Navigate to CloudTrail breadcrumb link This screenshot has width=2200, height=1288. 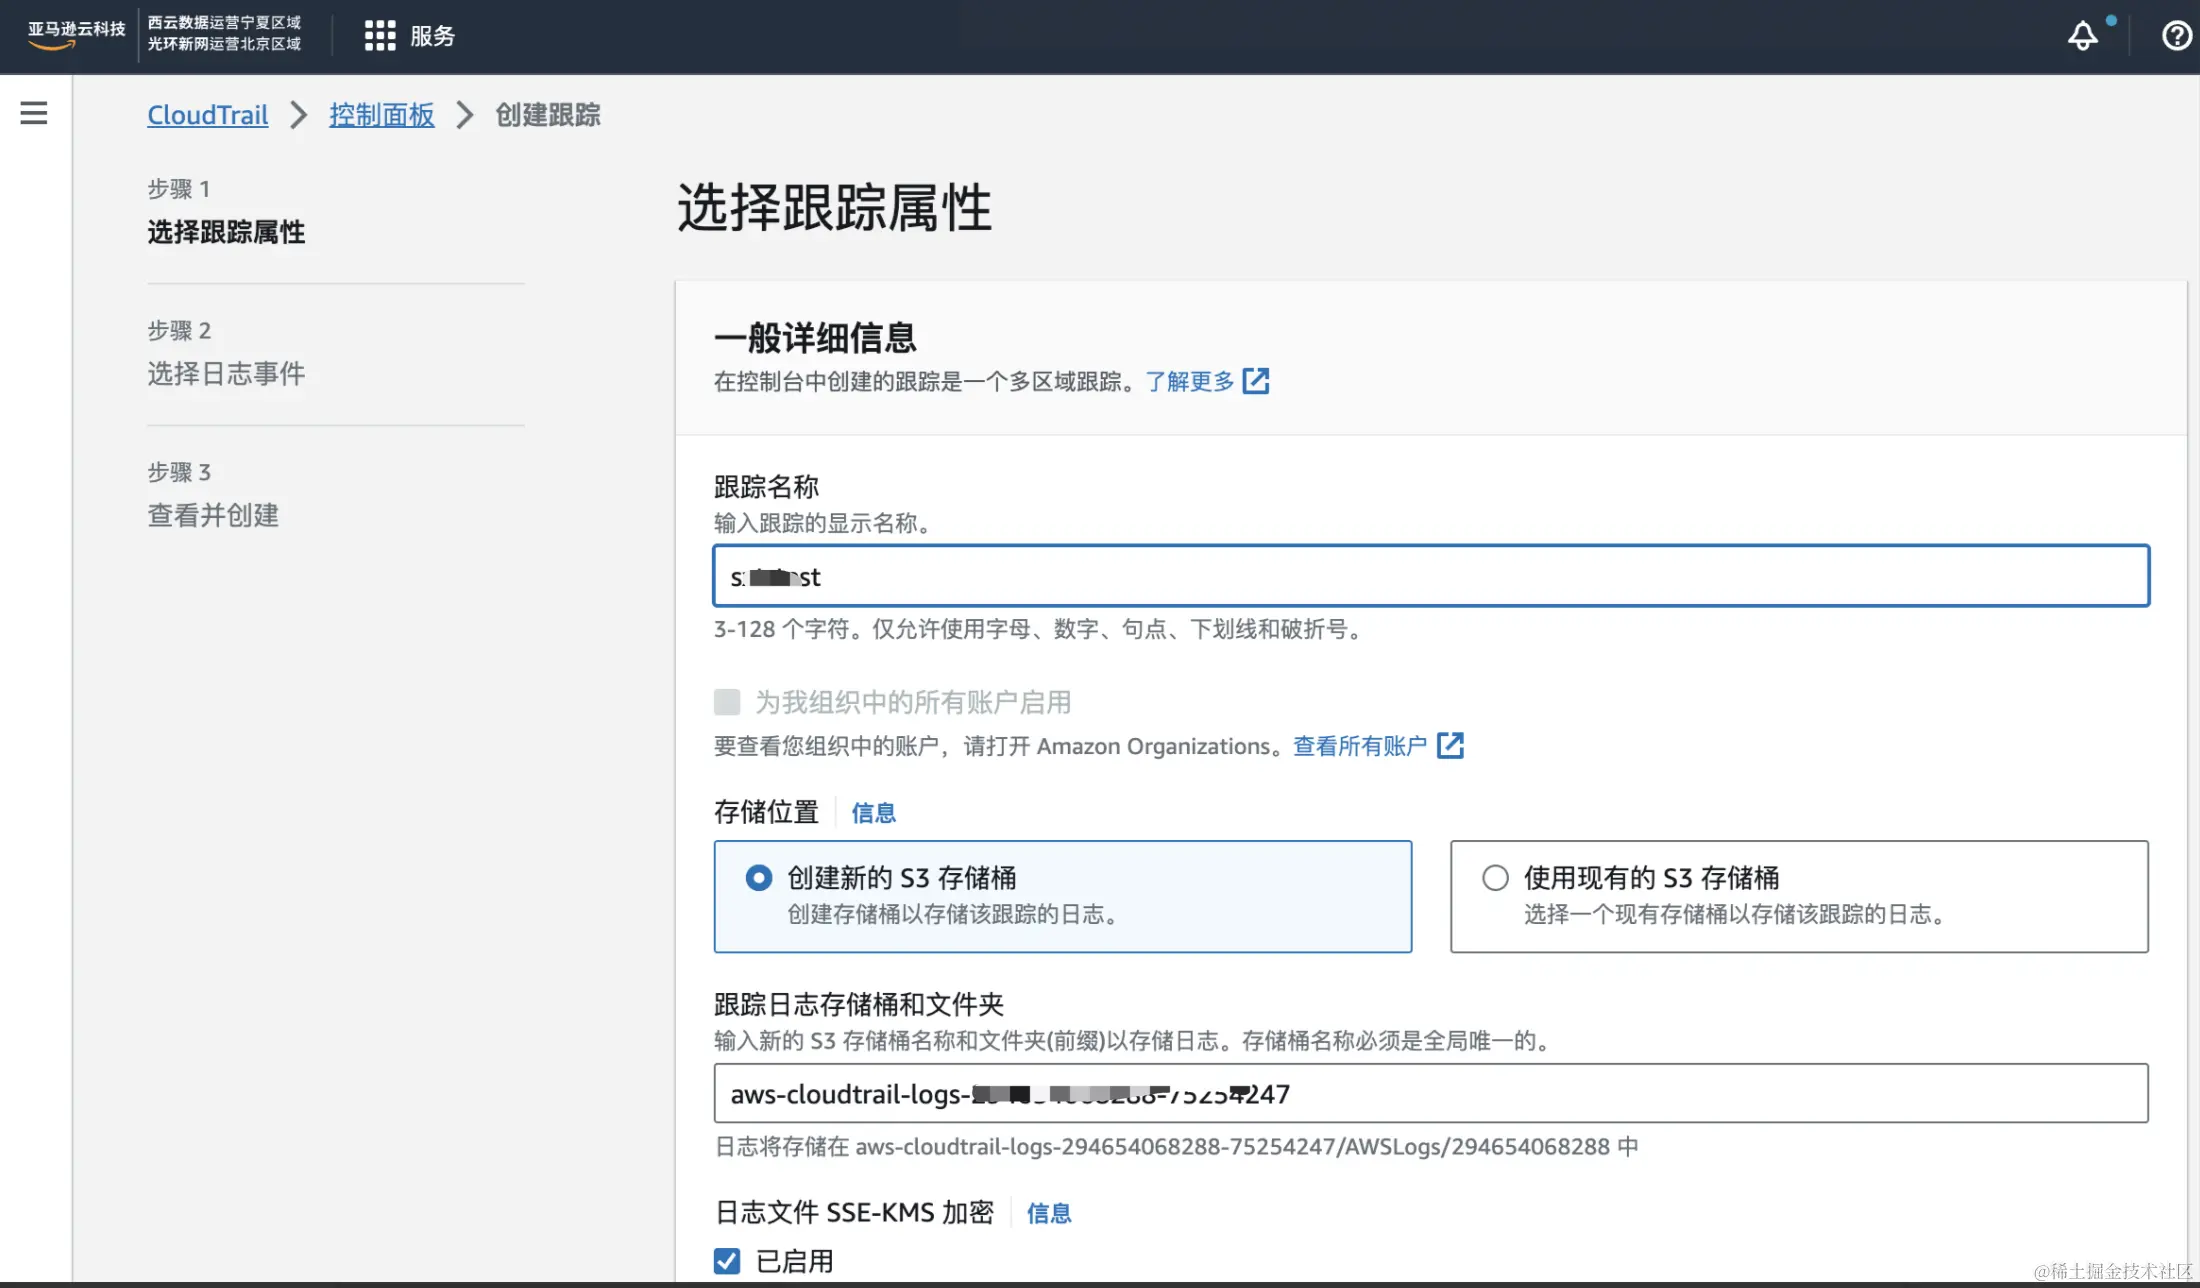208,115
